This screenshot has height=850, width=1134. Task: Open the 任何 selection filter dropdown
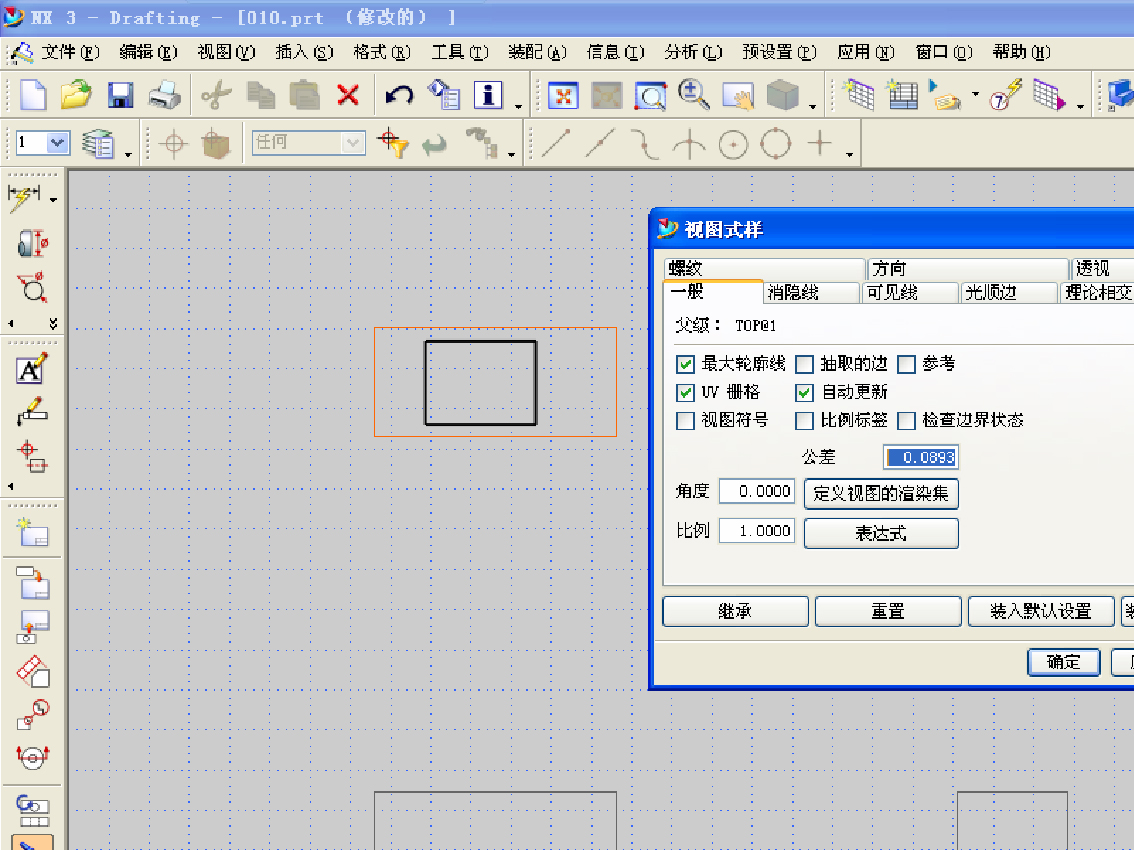pos(352,143)
